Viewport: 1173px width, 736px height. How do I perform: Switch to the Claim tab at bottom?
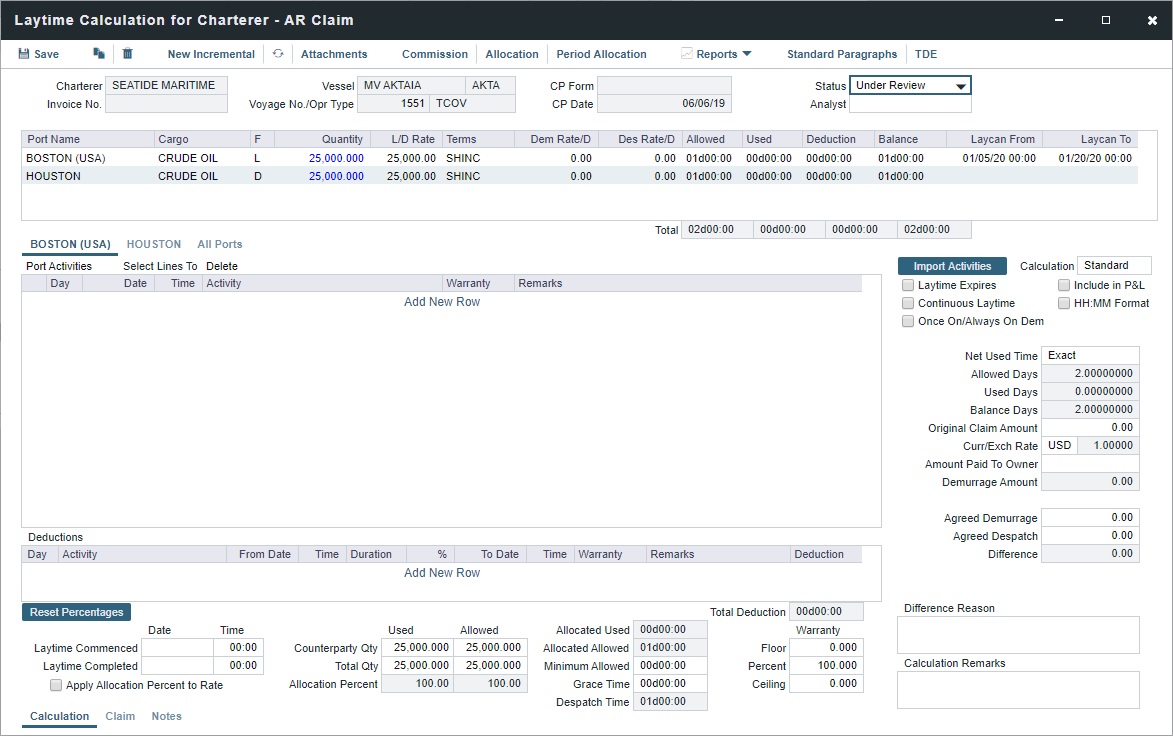[120, 717]
